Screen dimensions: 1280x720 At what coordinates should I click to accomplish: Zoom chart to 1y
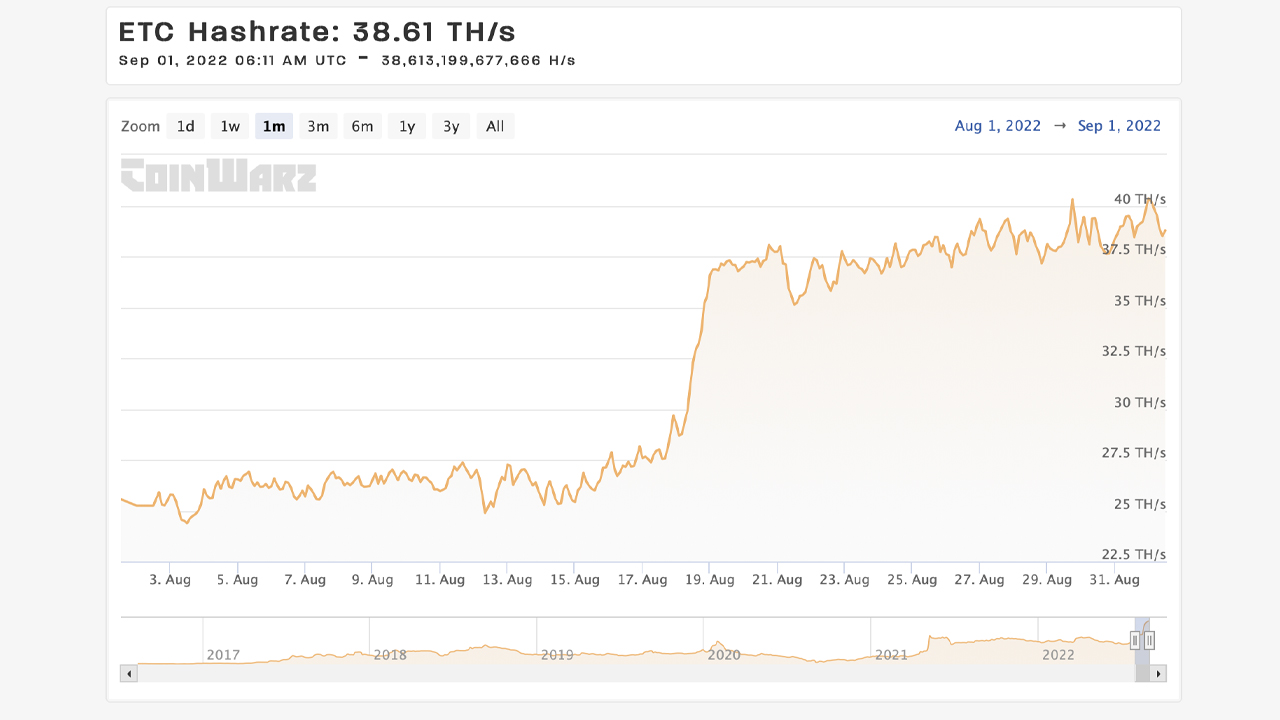point(407,126)
